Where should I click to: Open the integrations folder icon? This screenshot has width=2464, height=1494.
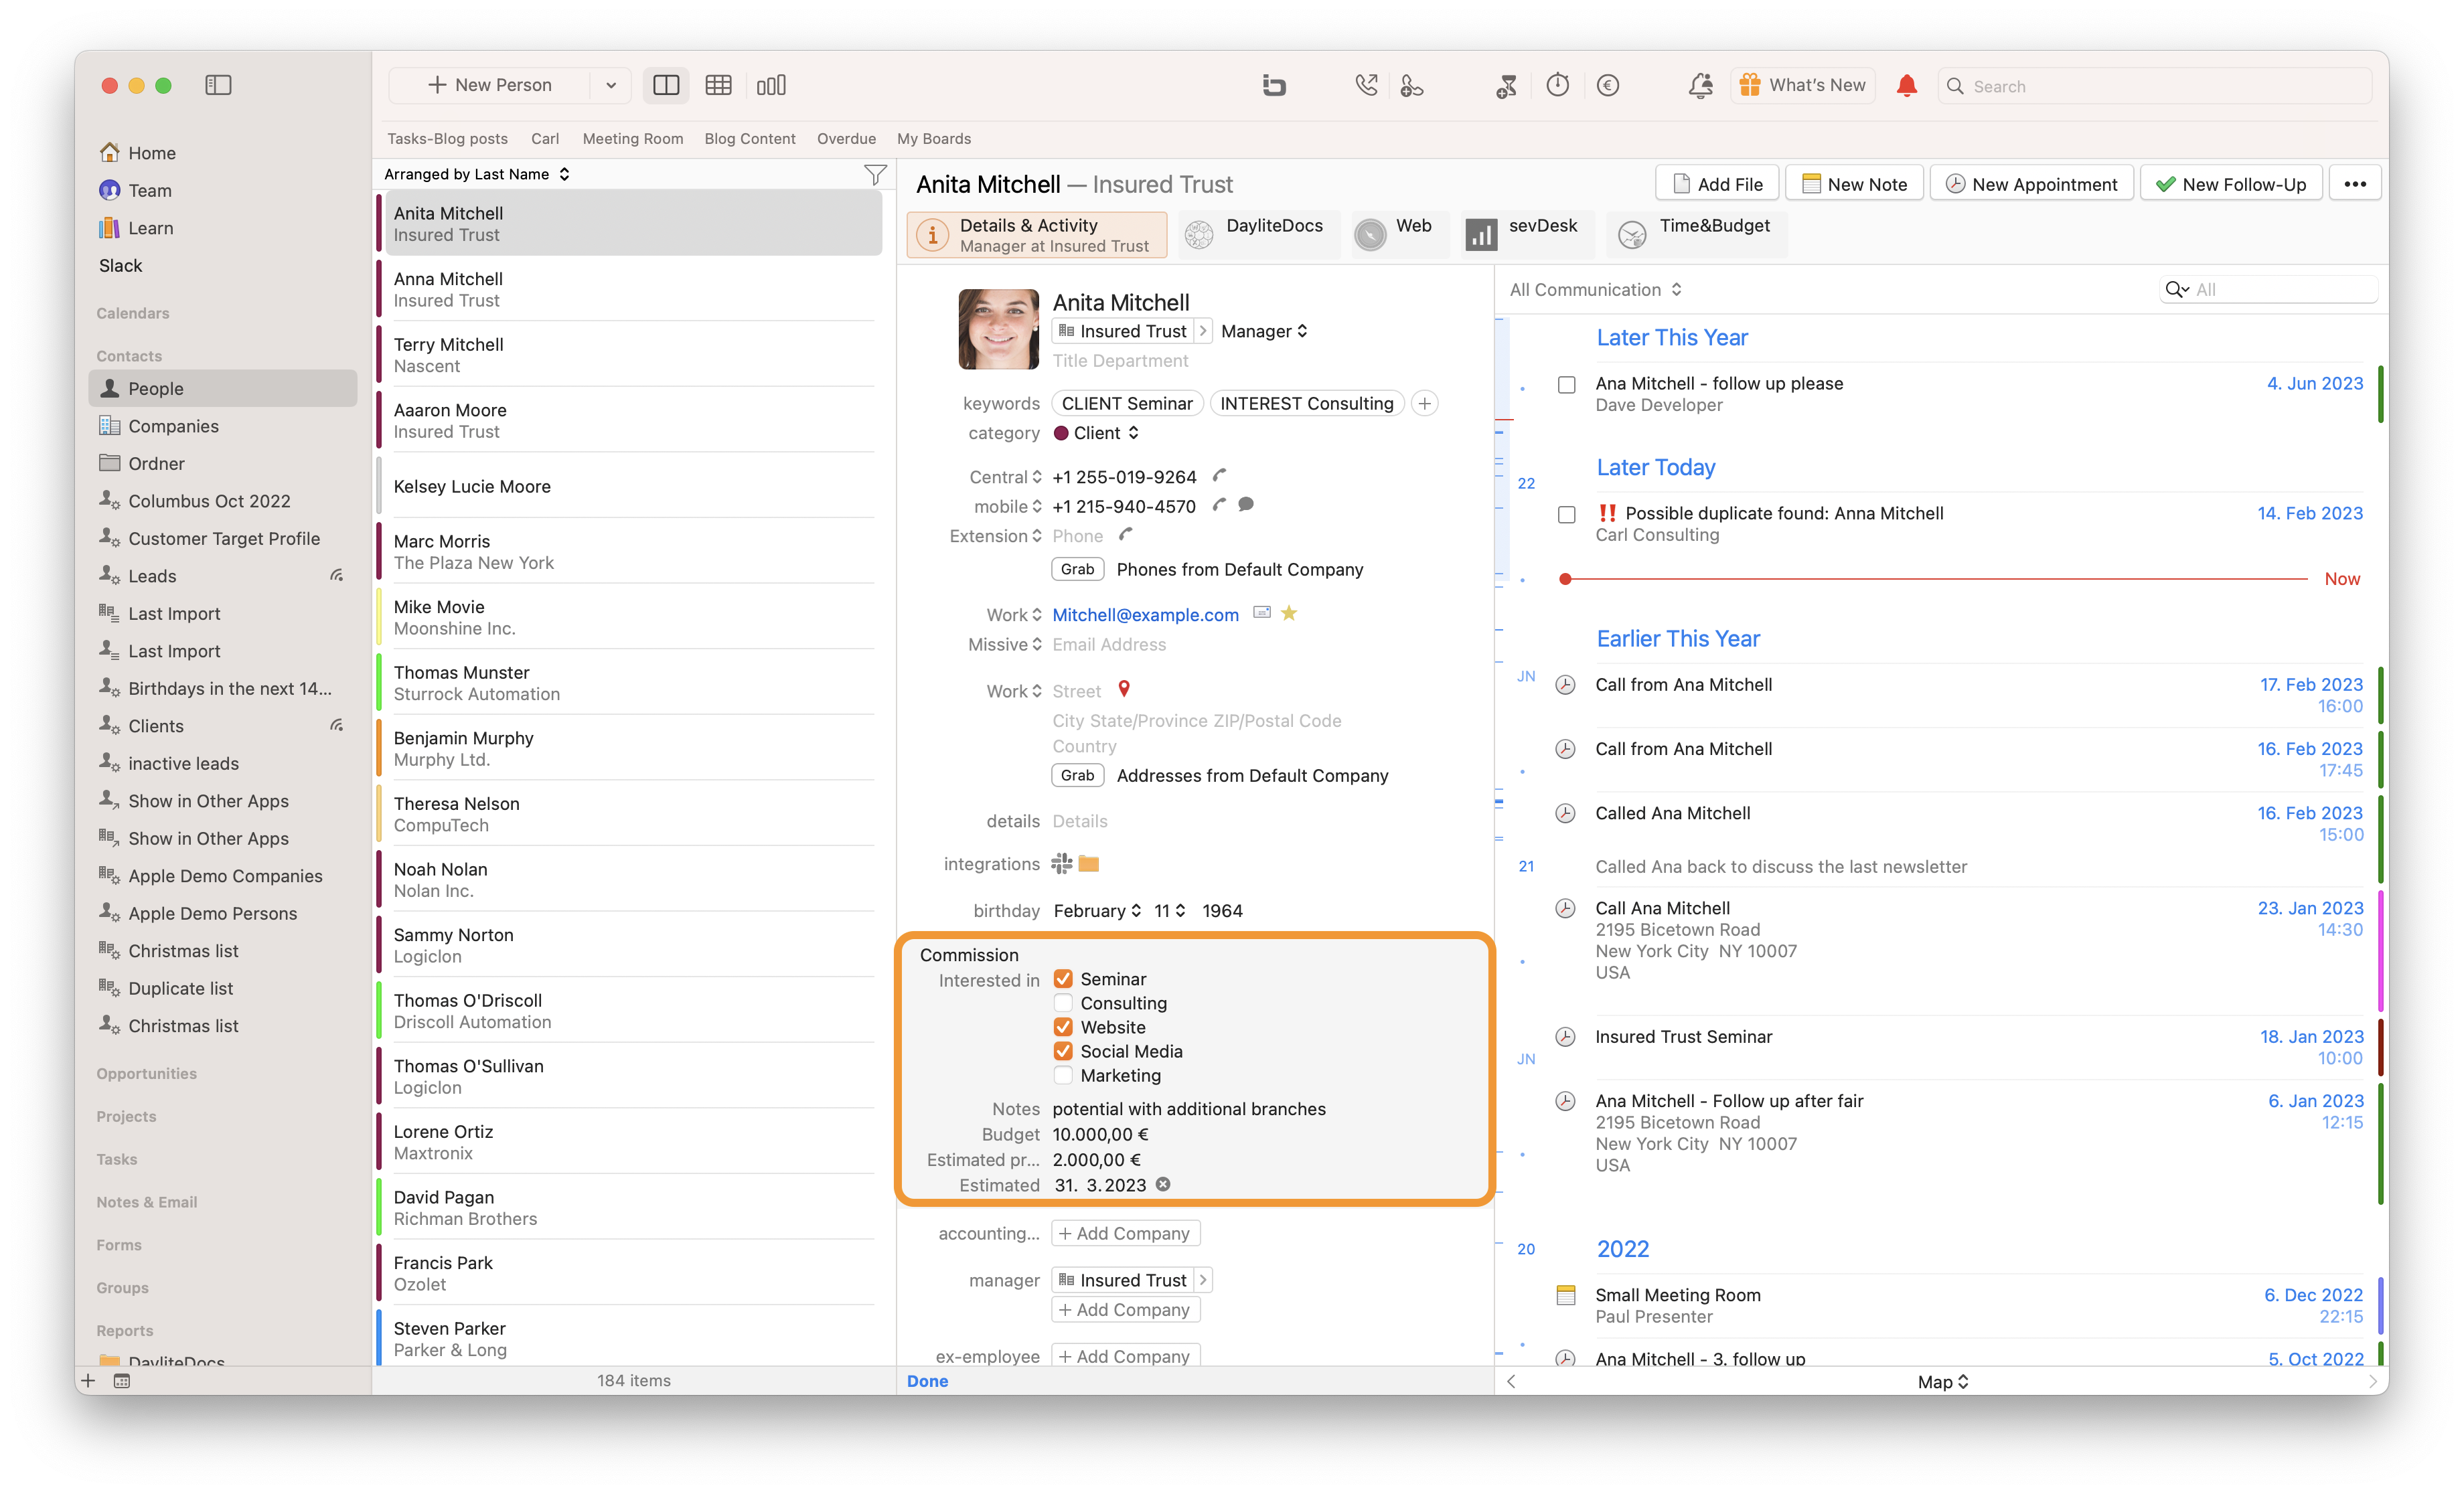[1089, 863]
